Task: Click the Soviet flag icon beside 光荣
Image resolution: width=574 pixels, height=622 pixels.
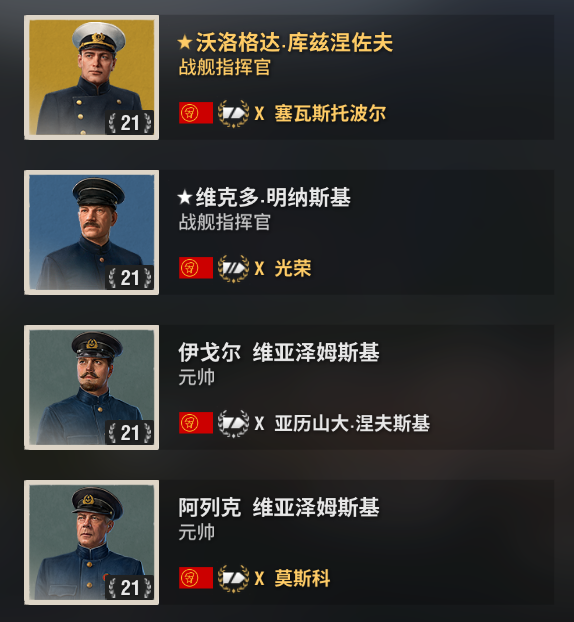Action: pyautogui.click(x=196, y=268)
